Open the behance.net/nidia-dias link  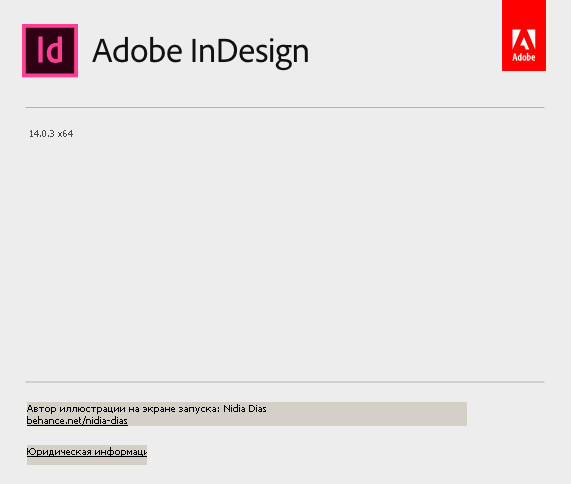point(77,421)
